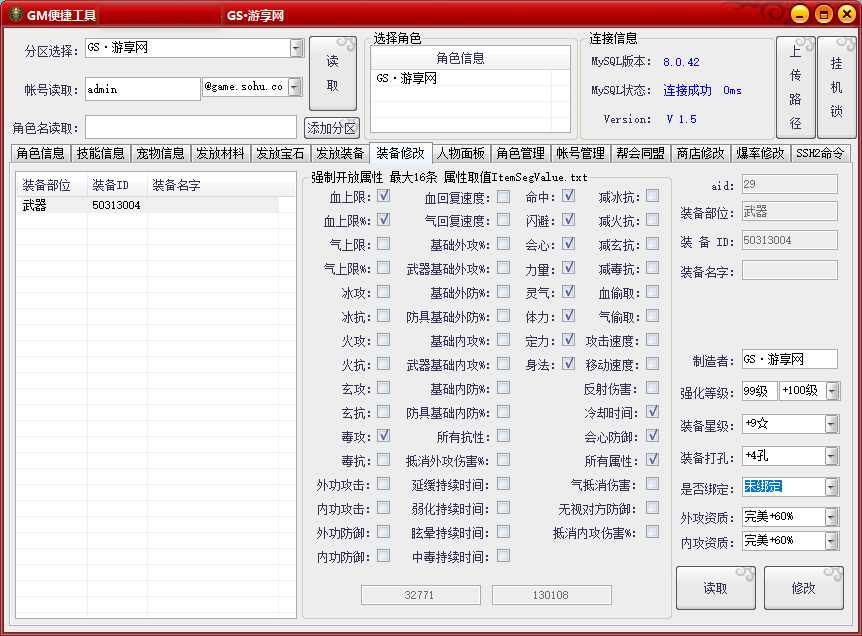
Task: Open the @game.sohu.com account suffix dropdown
Action: click(295, 88)
